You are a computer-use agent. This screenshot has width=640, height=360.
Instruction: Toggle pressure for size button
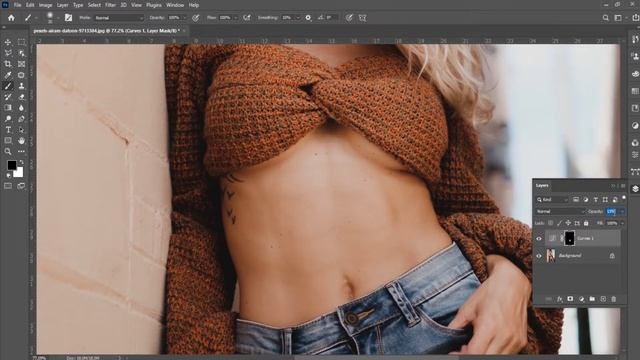pyautogui.click(x=349, y=18)
